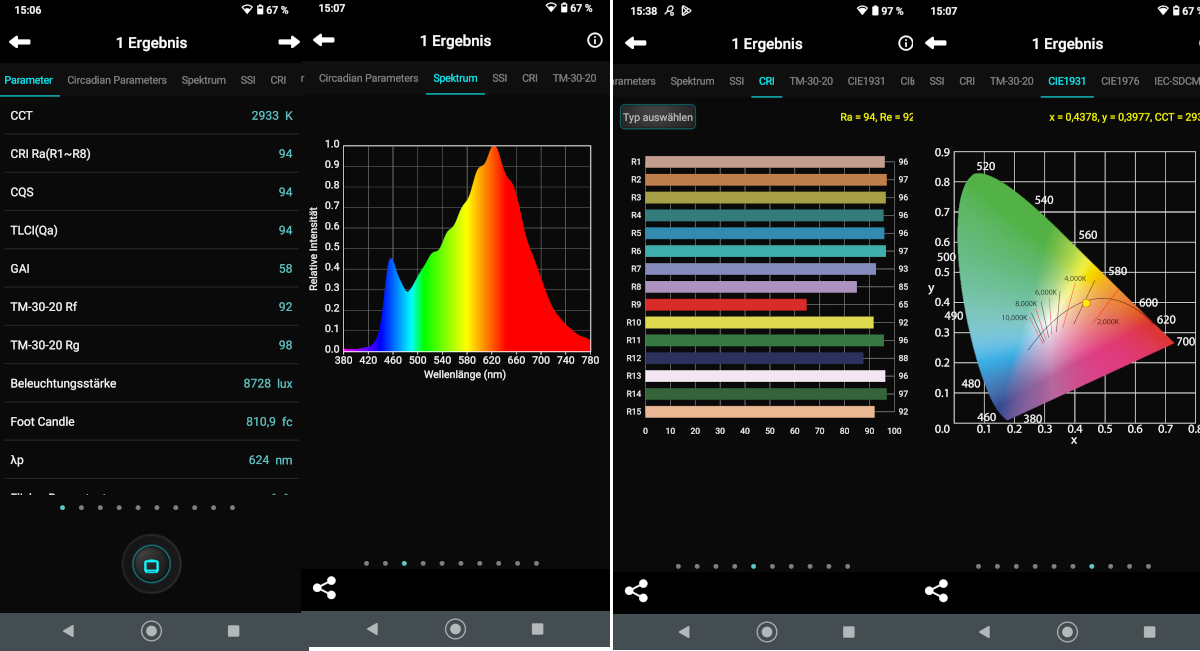Viewport: 1200px width, 651px height.
Task: Tap the share icon on the CRI bar chart screen
Action: click(x=636, y=591)
